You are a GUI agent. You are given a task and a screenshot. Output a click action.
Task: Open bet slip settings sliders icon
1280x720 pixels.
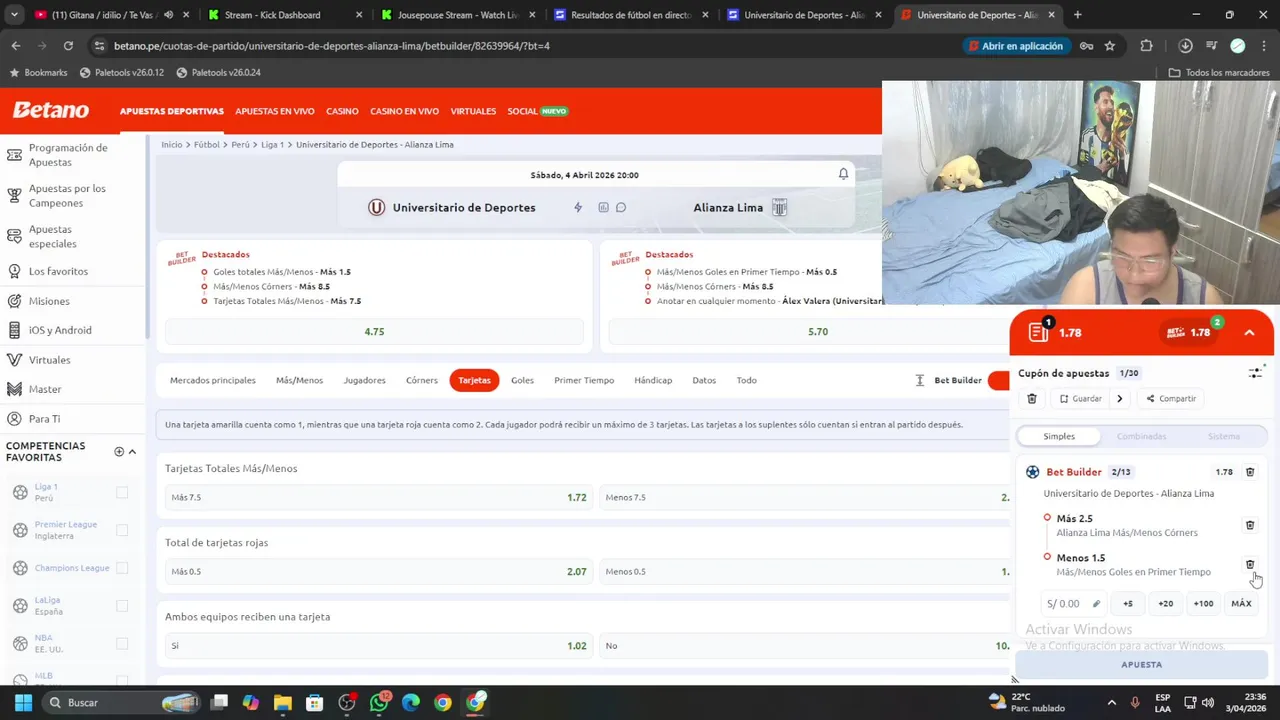click(1255, 373)
